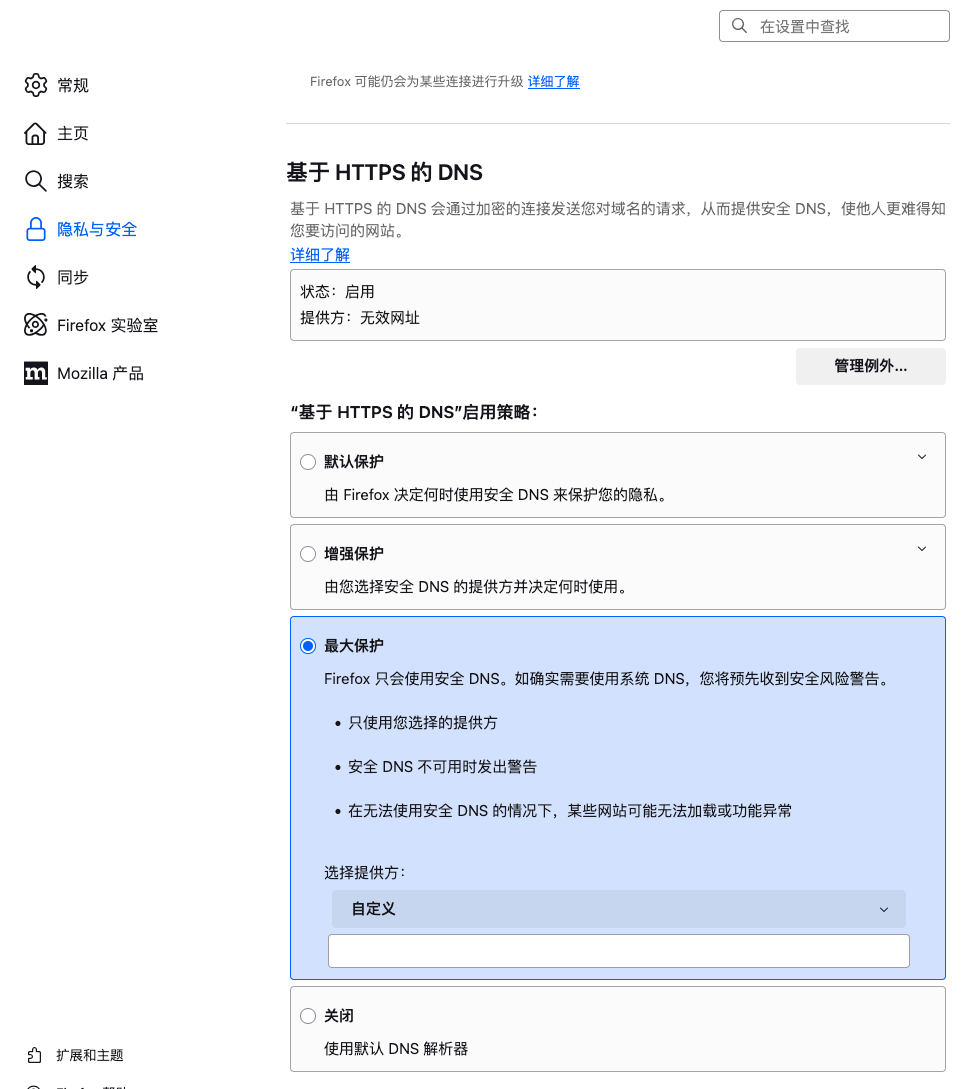Click the sync arrows icon beside 同步

[35, 277]
